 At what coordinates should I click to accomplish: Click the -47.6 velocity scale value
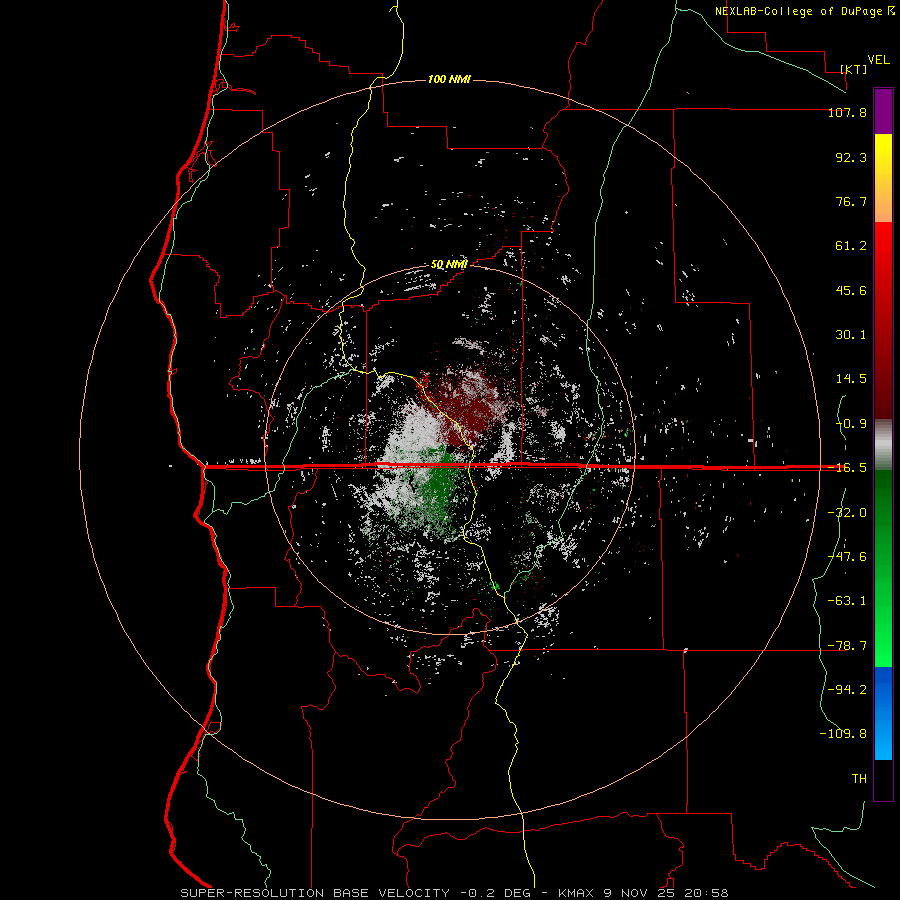click(x=847, y=557)
